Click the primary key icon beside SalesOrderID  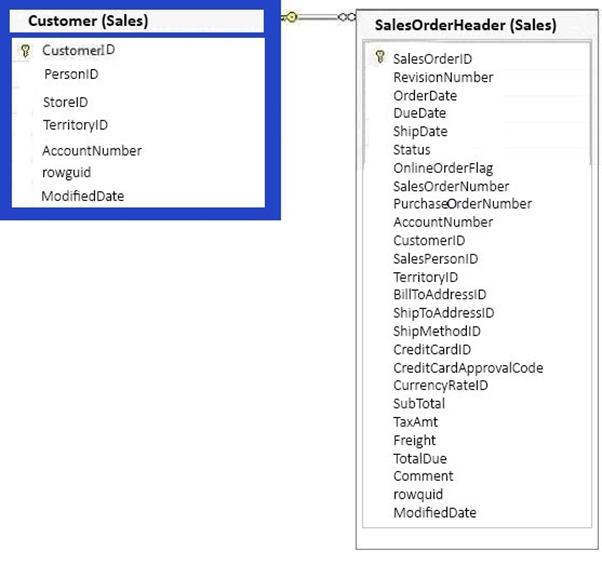pos(379,59)
